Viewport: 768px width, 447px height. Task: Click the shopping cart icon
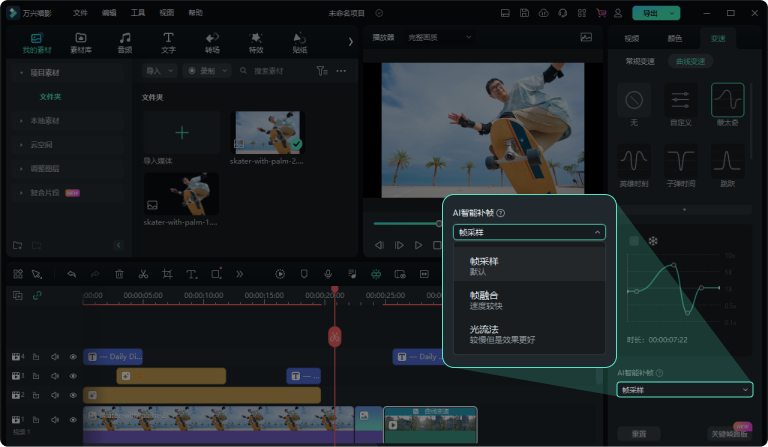[x=601, y=13]
